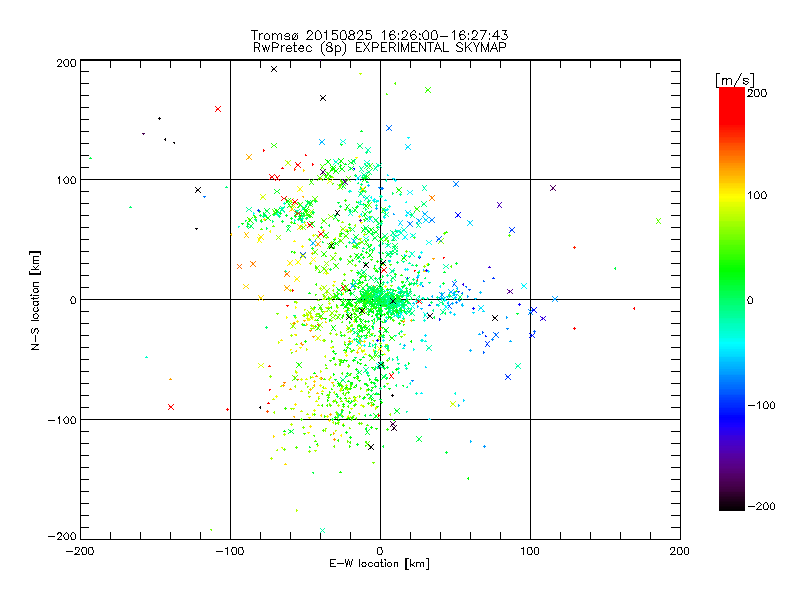800x600 pixels.
Task: Click the colorbar's -200 label
Action: pos(761,506)
